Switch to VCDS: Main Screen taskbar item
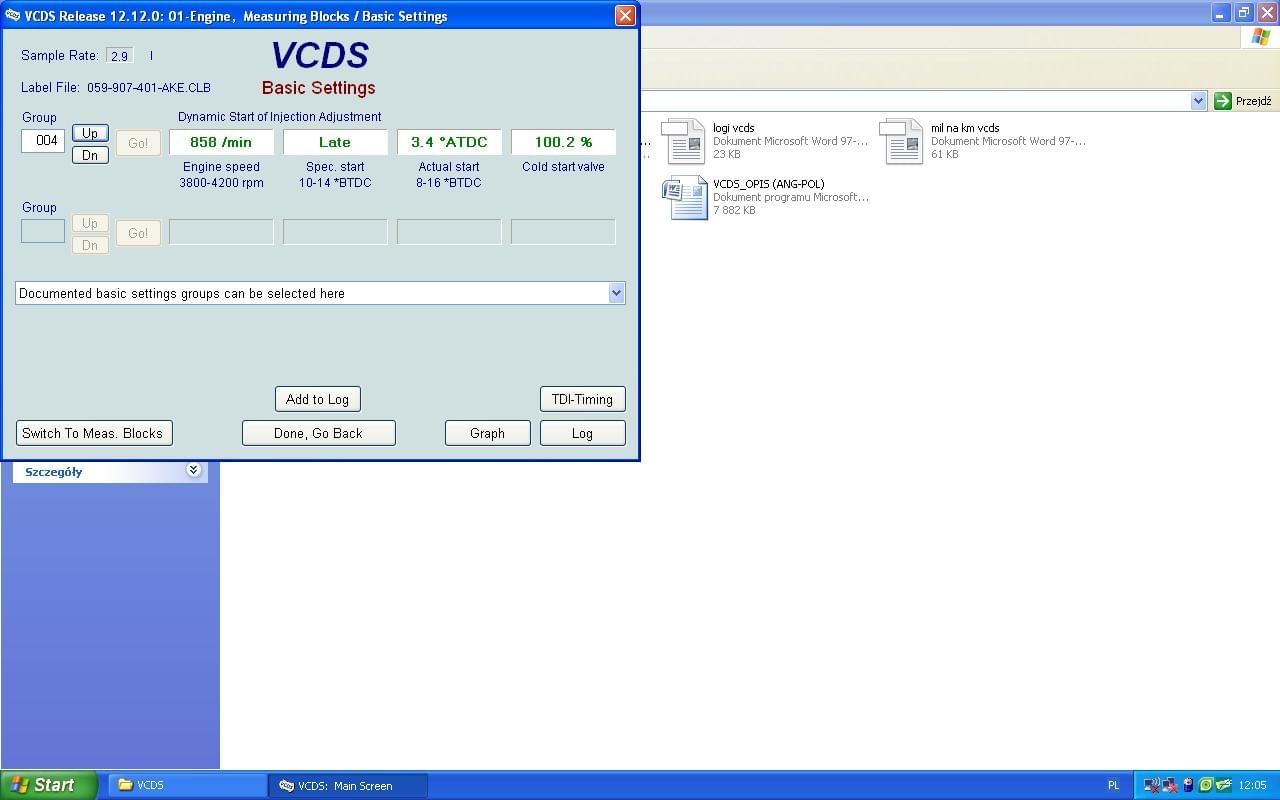Image resolution: width=1280 pixels, height=800 pixels. tap(347, 785)
